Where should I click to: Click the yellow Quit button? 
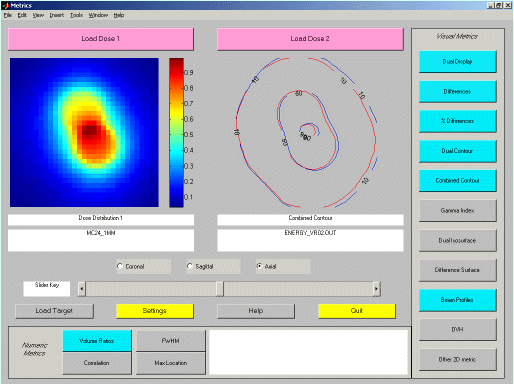point(357,311)
